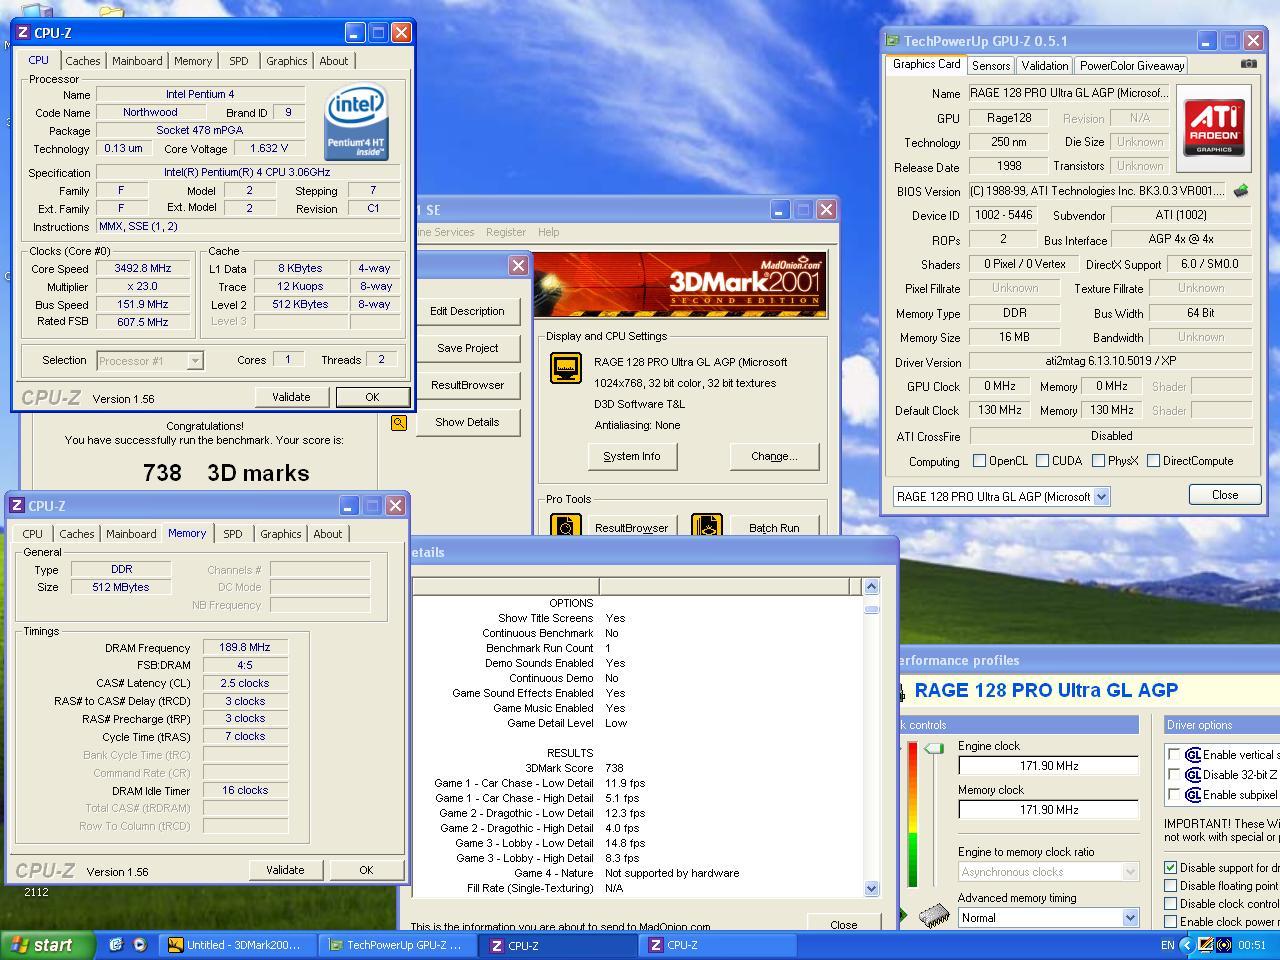Image resolution: width=1280 pixels, height=960 pixels.
Task: Switch to the Mainboard tab in top CPU-Z
Action: click(137, 61)
